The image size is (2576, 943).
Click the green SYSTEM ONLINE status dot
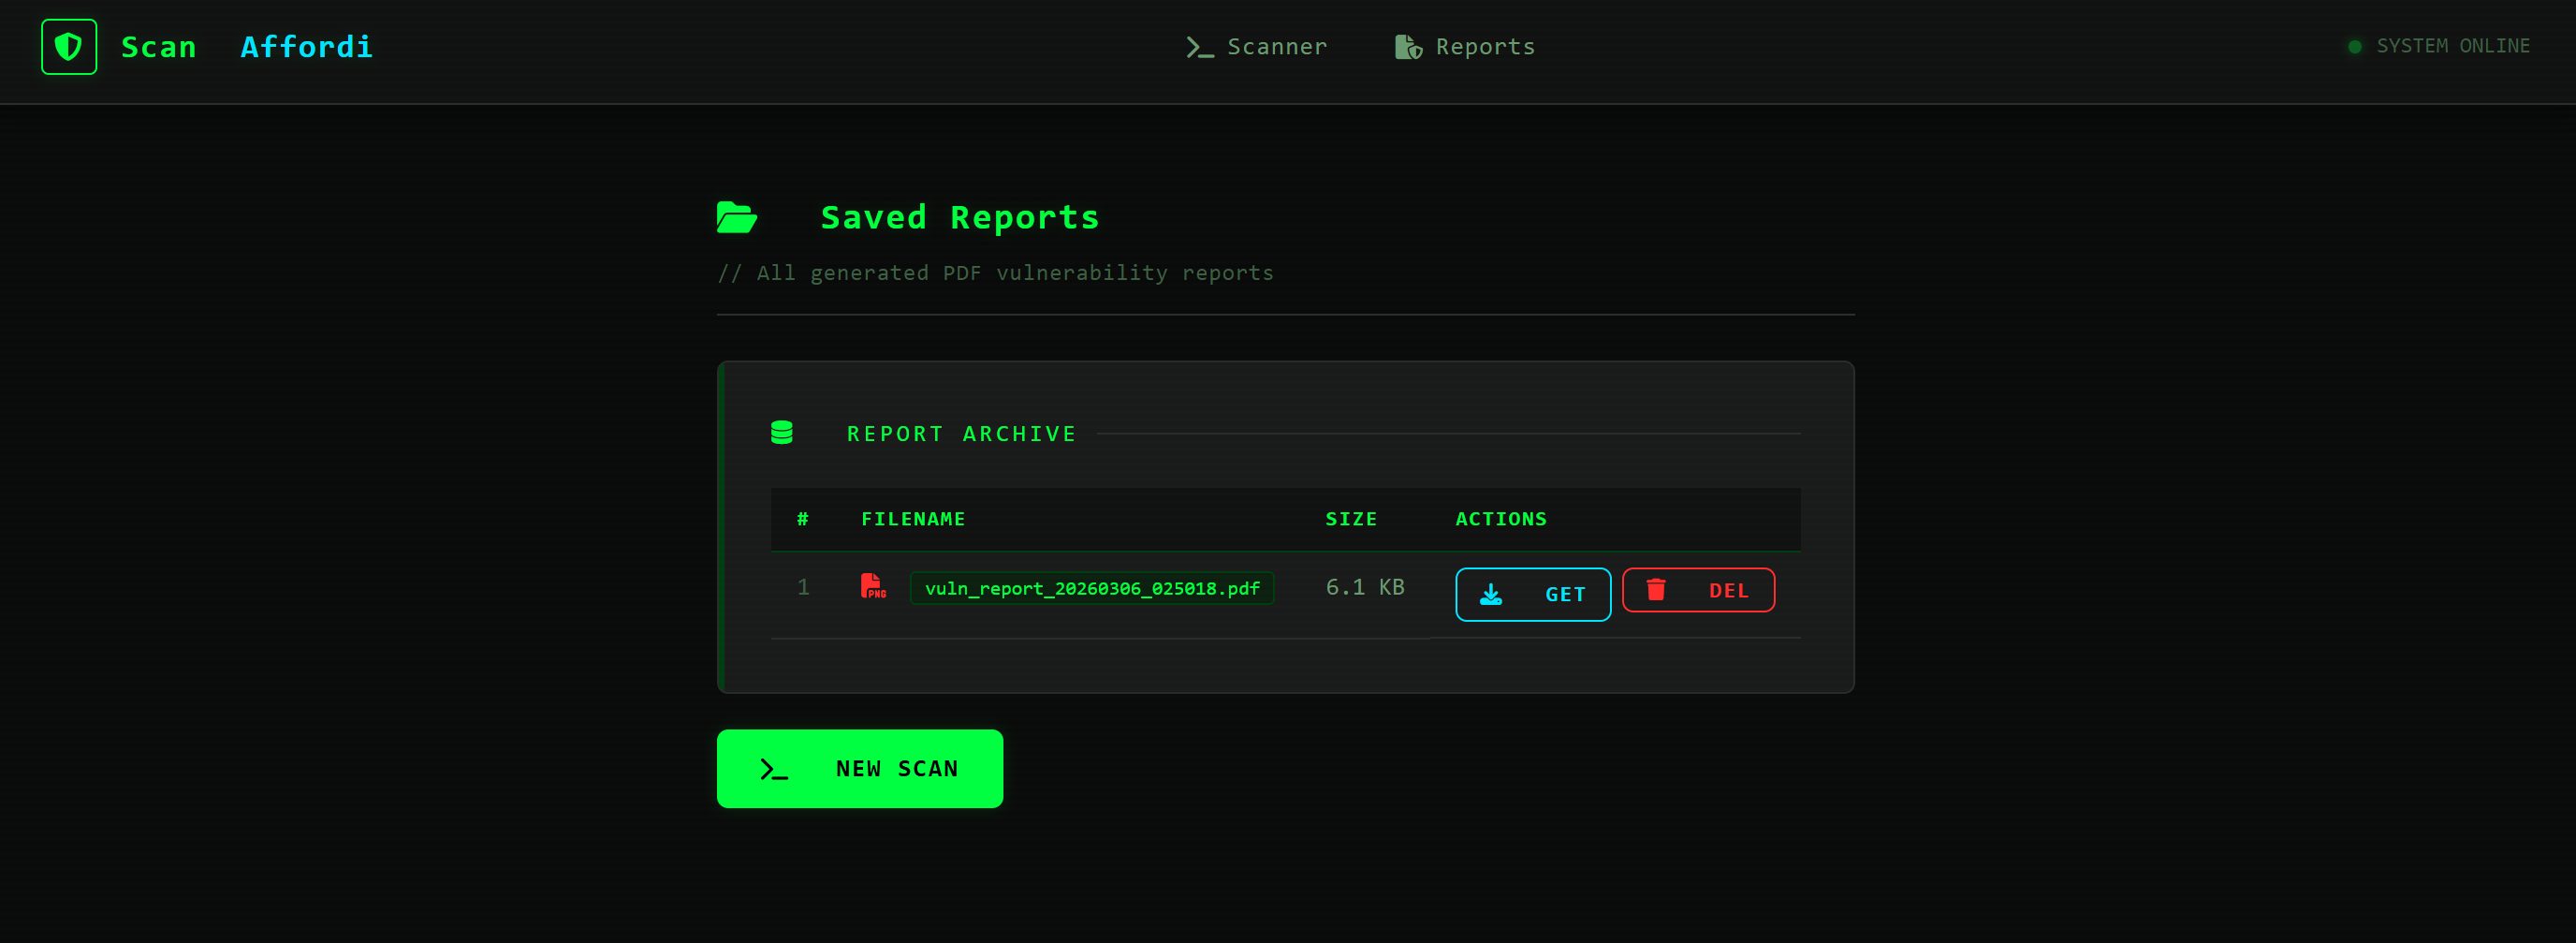(2355, 45)
